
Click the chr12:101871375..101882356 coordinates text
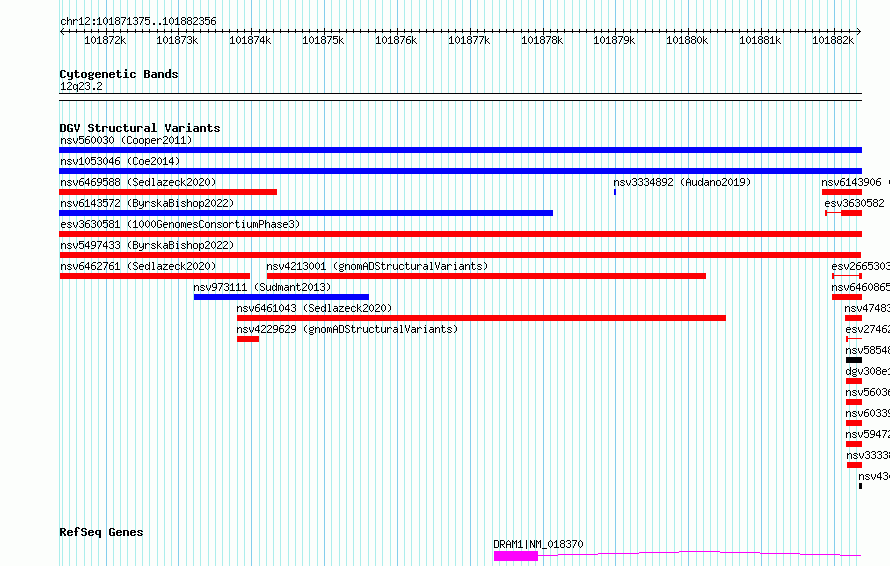click(138, 22)
